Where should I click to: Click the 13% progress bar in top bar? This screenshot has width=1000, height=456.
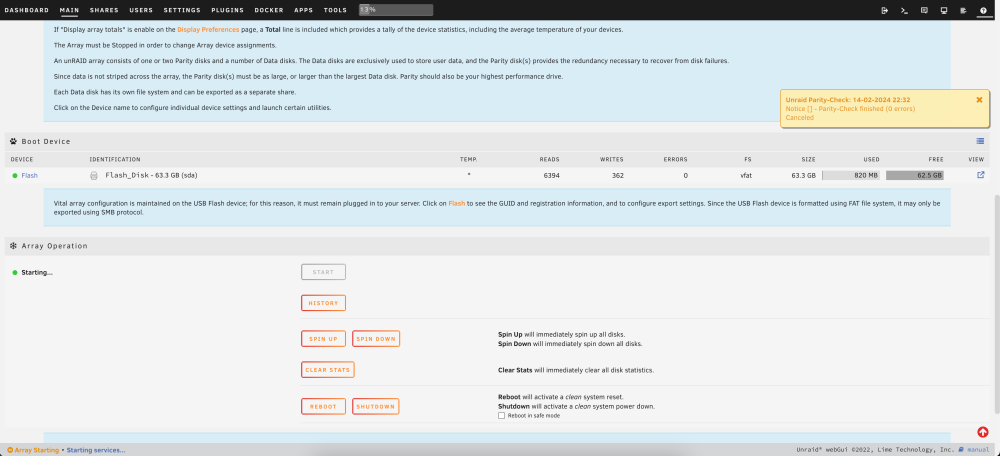[x=396, y=10]
